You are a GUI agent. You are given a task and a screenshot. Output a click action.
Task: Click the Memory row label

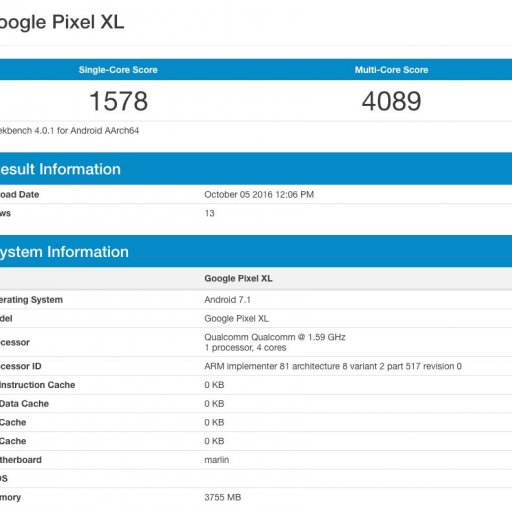click(x=10, y=497)
